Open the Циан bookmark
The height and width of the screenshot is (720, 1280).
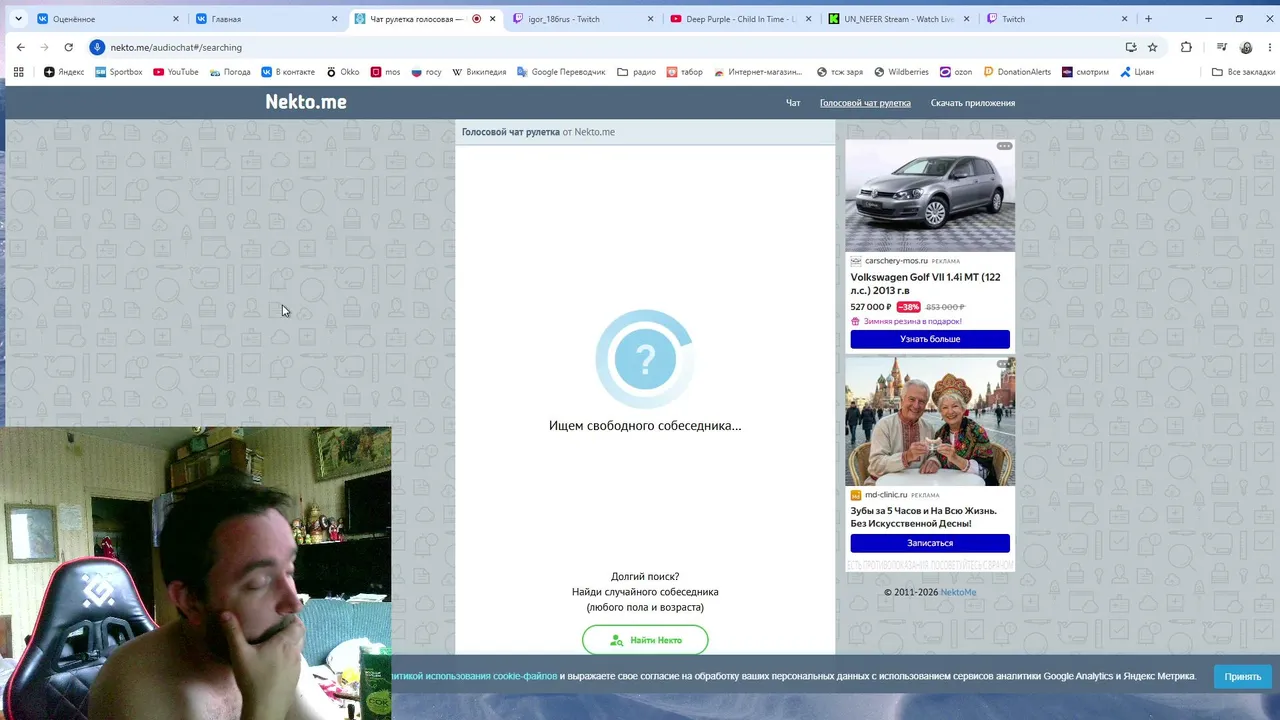(x=1136, y=72)
